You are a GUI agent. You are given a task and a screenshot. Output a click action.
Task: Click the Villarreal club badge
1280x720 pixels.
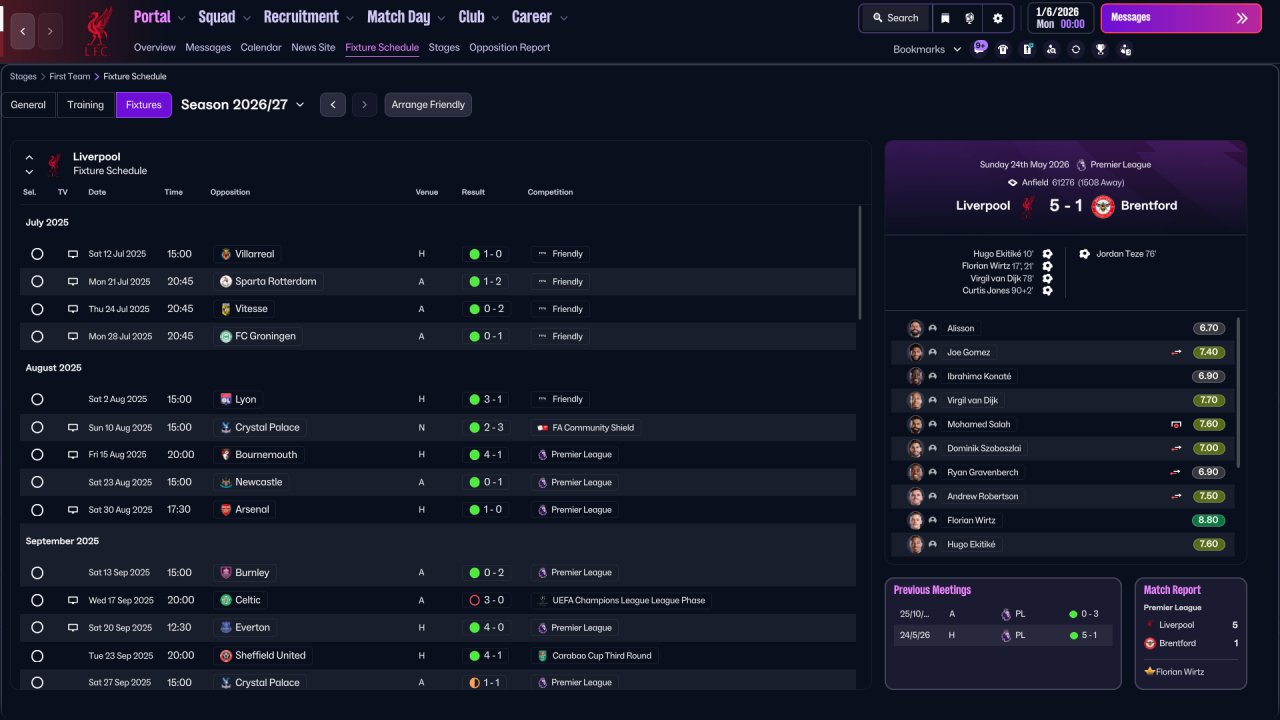226,254
